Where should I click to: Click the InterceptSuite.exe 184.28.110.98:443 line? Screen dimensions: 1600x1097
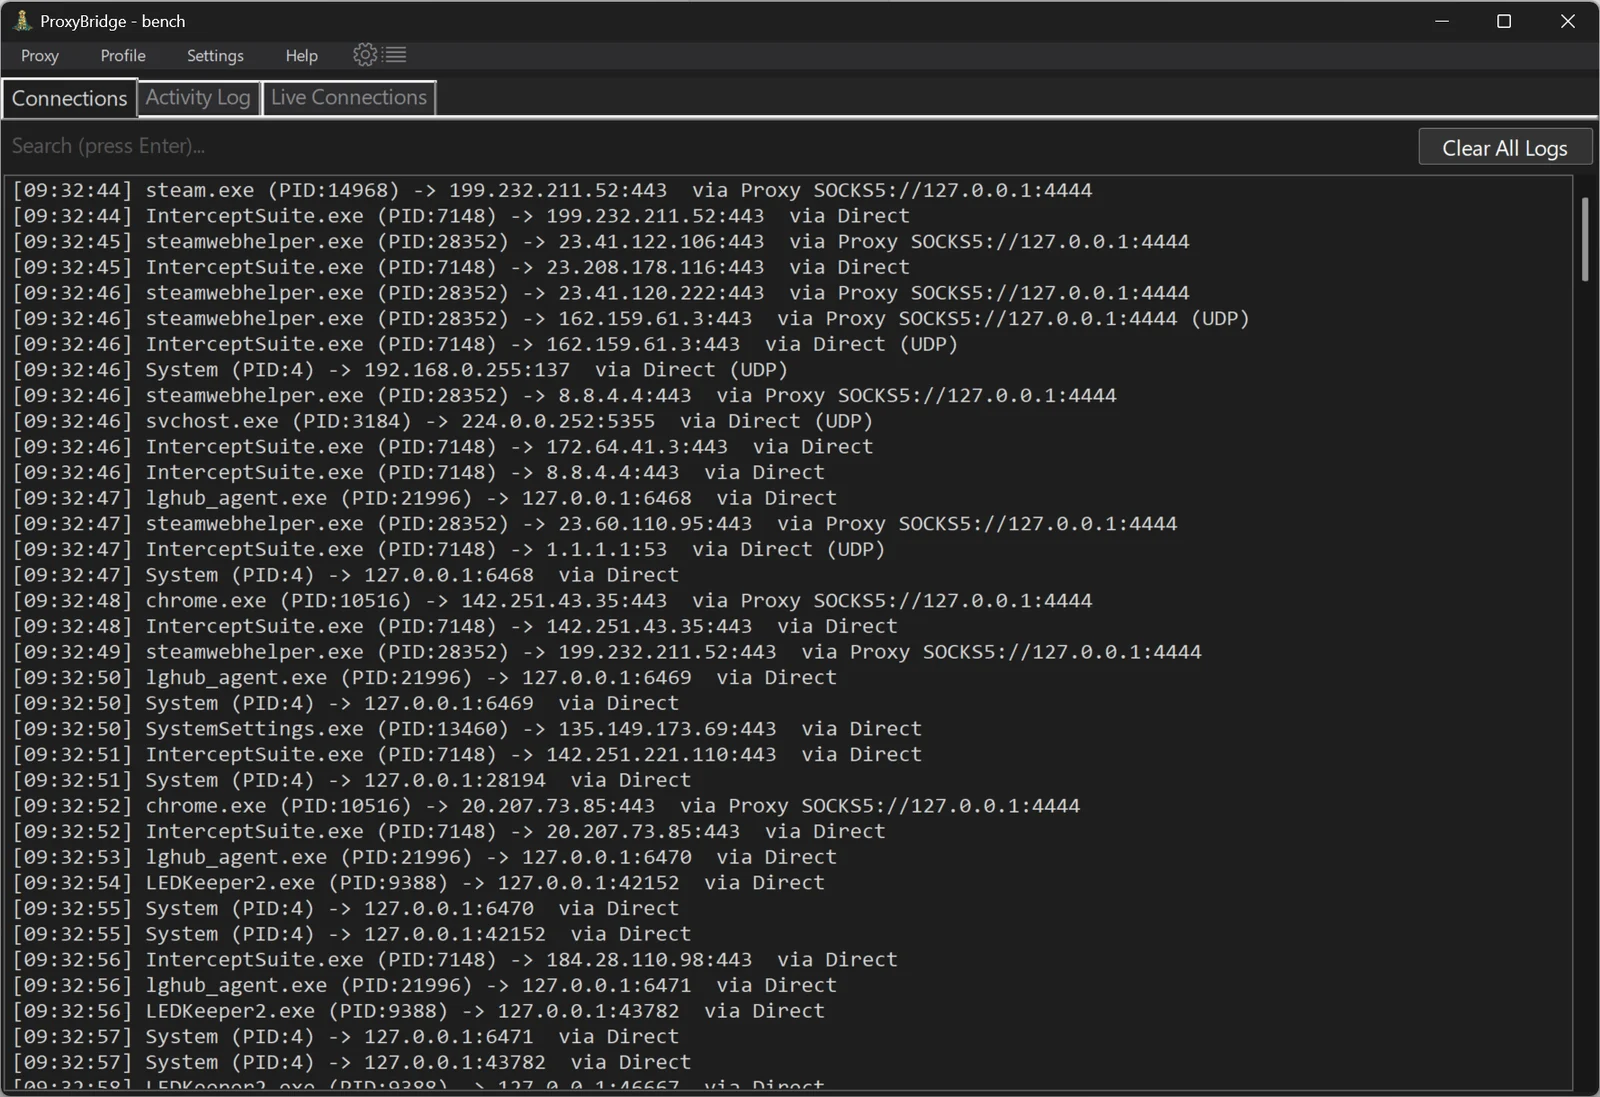[455, 960]
